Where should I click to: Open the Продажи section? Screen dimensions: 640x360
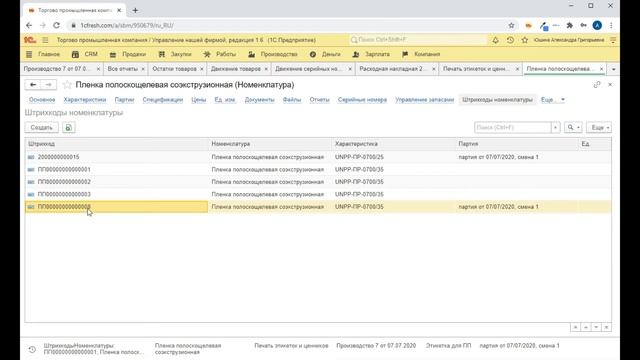tap(128, 54)
